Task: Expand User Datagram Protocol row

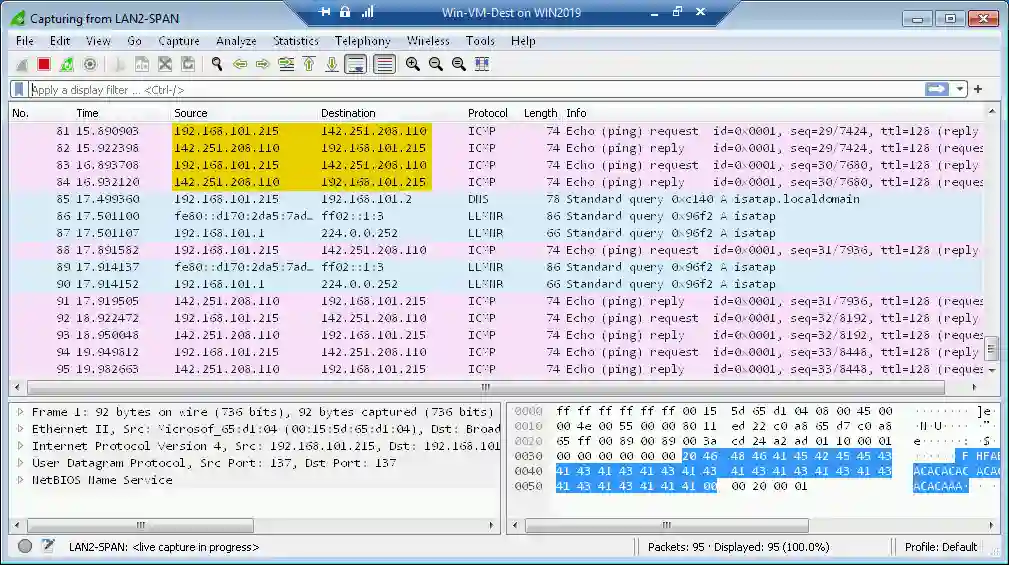Action: (x=21, y=463)
